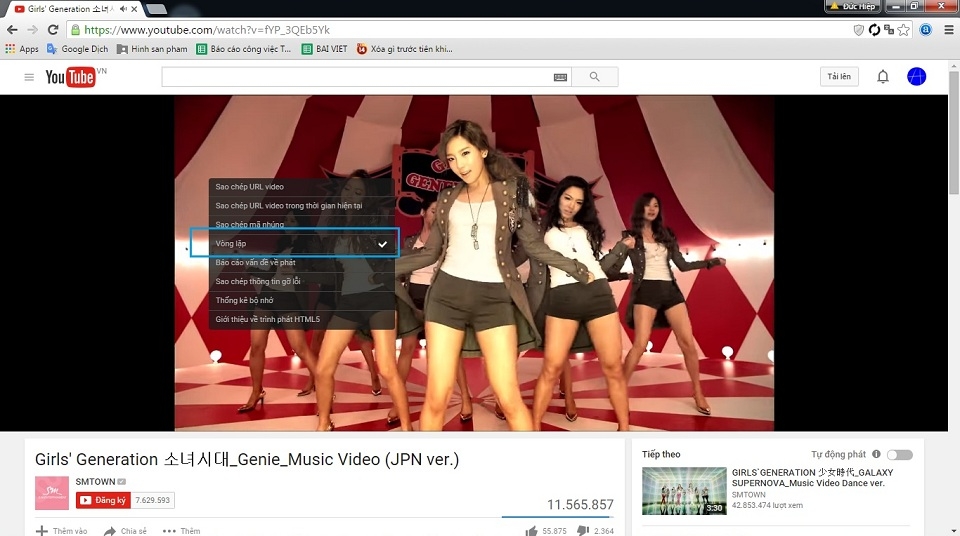
Task: Open the account avatar menu
Action: [x=917, y=77]
